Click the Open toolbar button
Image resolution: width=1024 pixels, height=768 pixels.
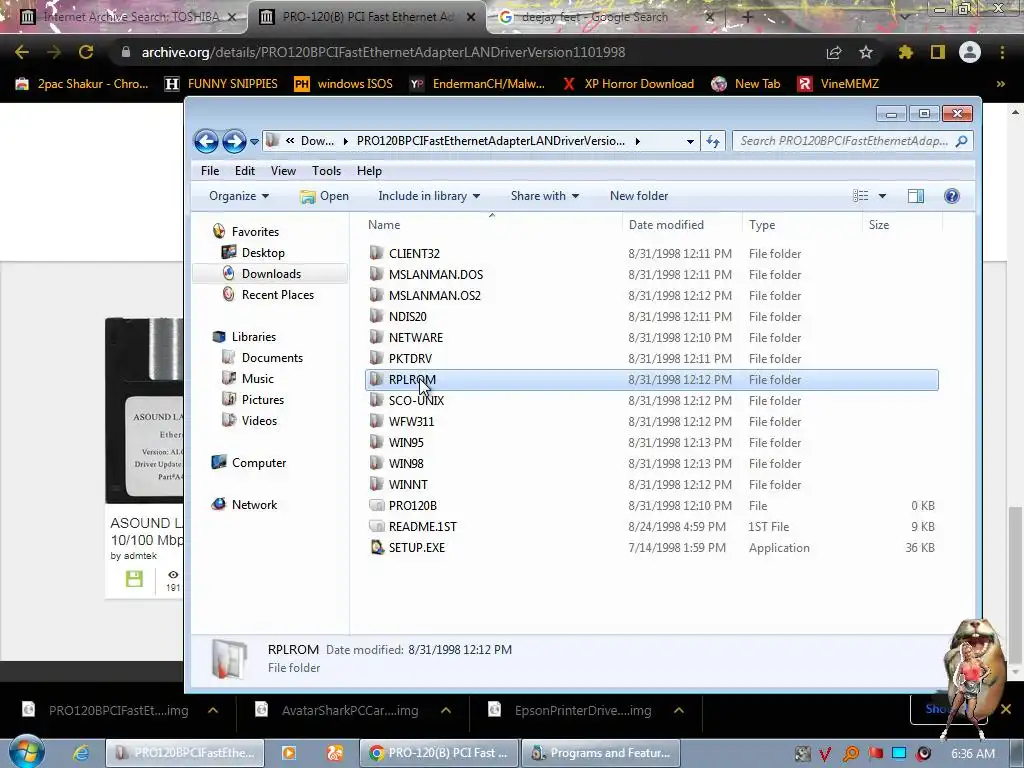[325, 196]
